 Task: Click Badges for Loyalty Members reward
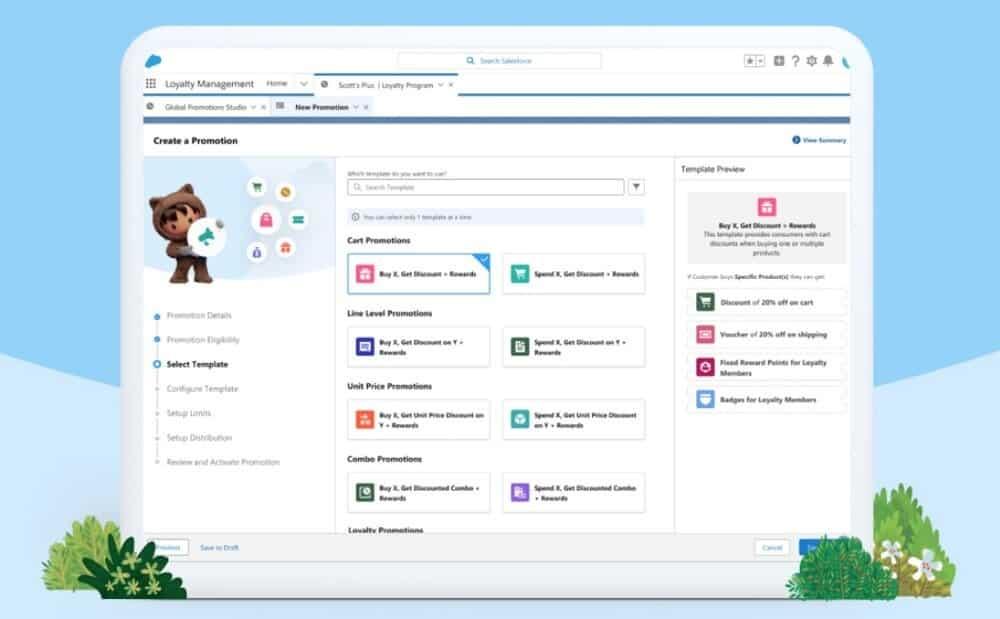(767, 400)
